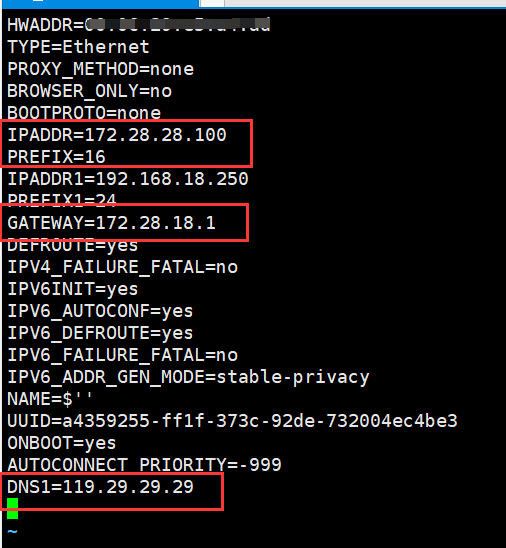Click the NAME=$'' line
This screenshot has width=506, height=548.
pos(50,399)
